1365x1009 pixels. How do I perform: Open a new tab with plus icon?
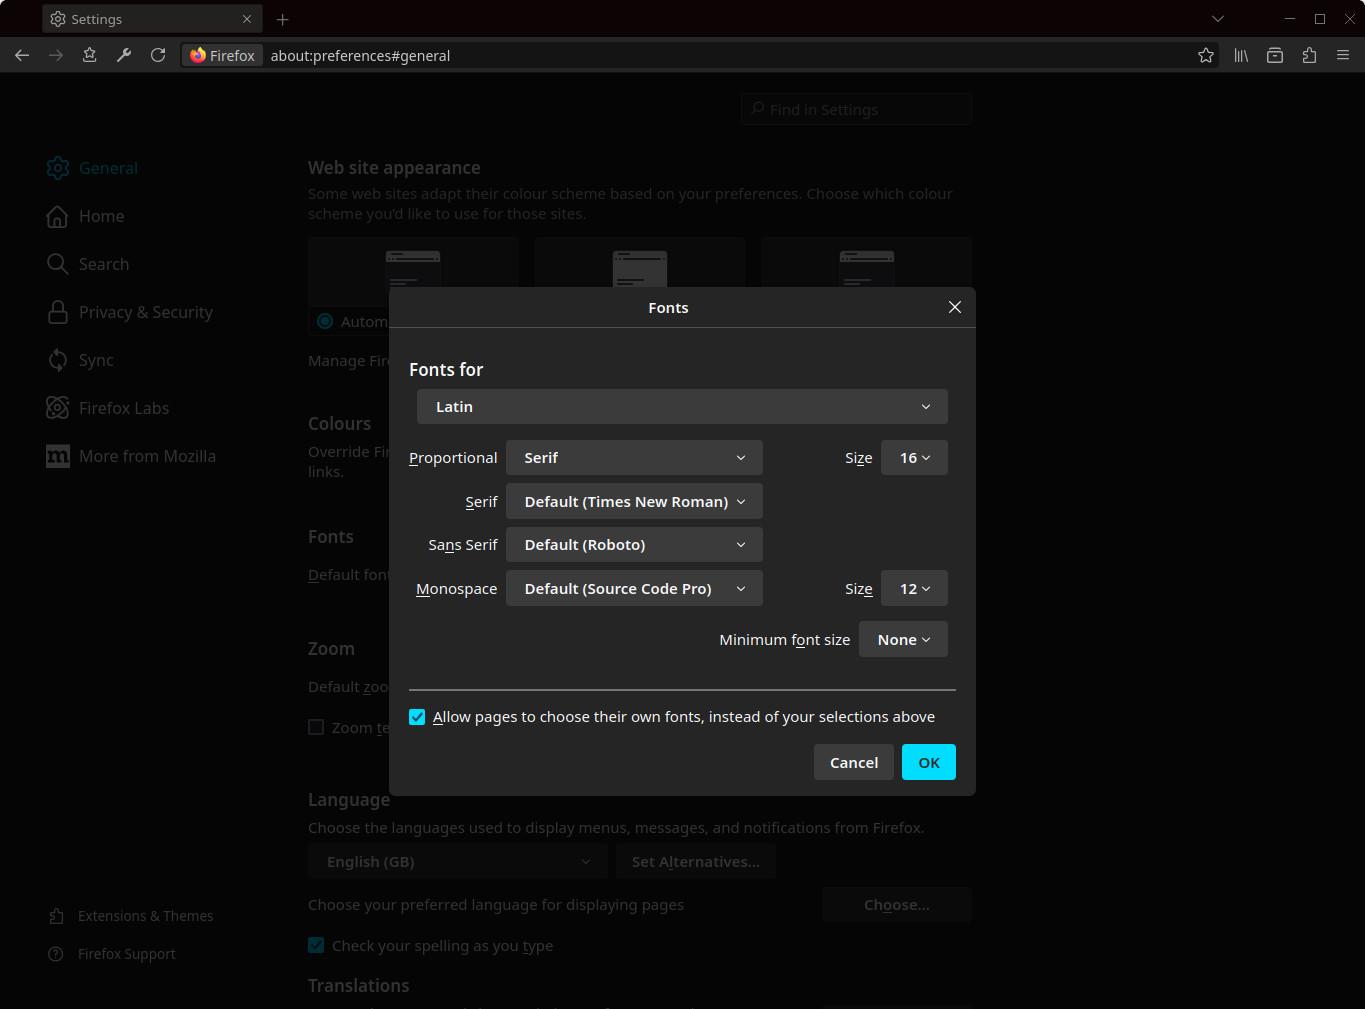point(283,19)
